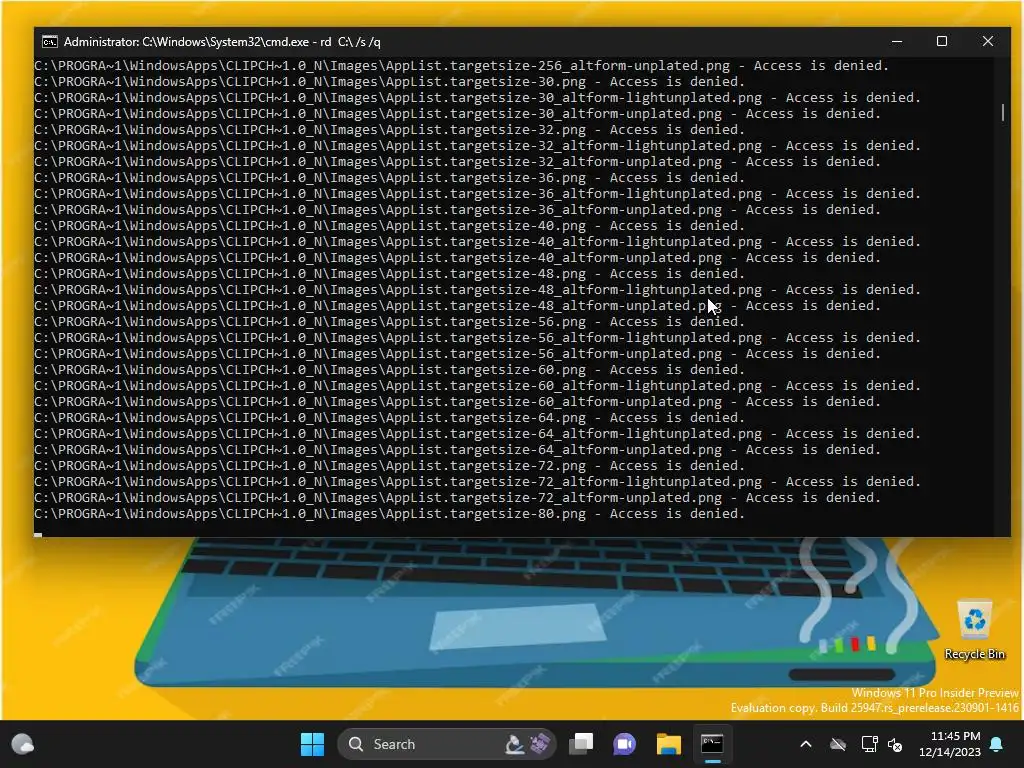Select the Recycle Bin desktop icon
This screenshot has height=768, width=1024.
[974, 630]
